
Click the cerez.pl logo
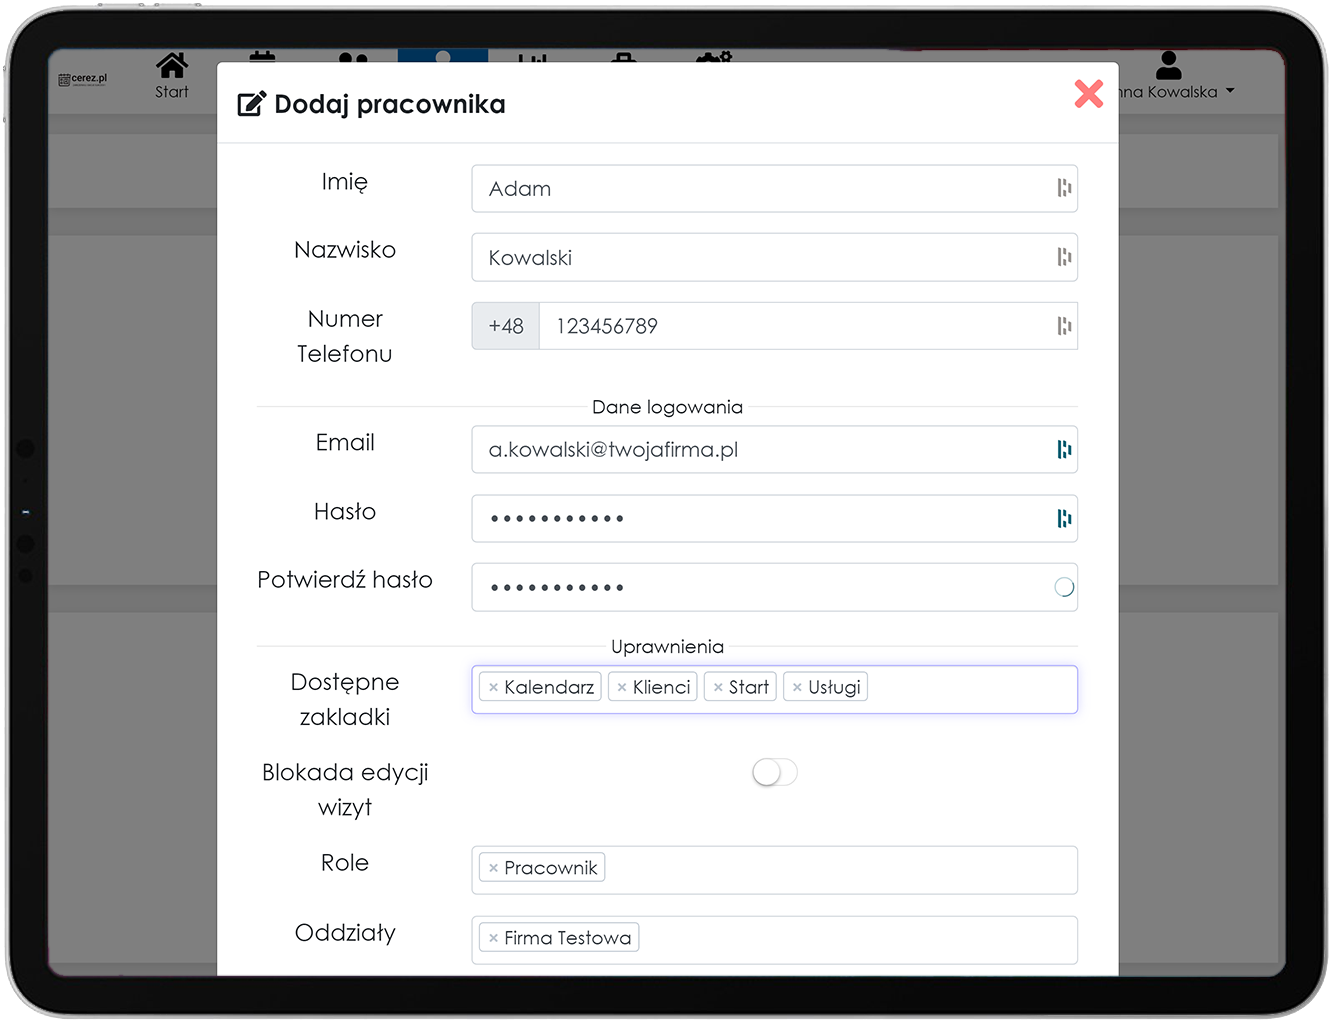click(x=83, y=79)
